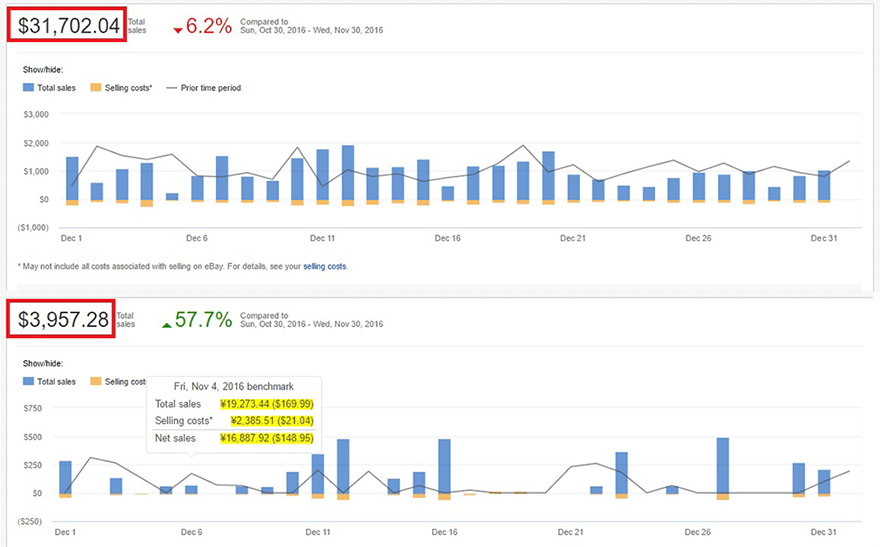880x547 pixels.
Task: Click the tall Dec 27 bar in bottom chart
Action: pyautogui.click(x=723, y=465)
